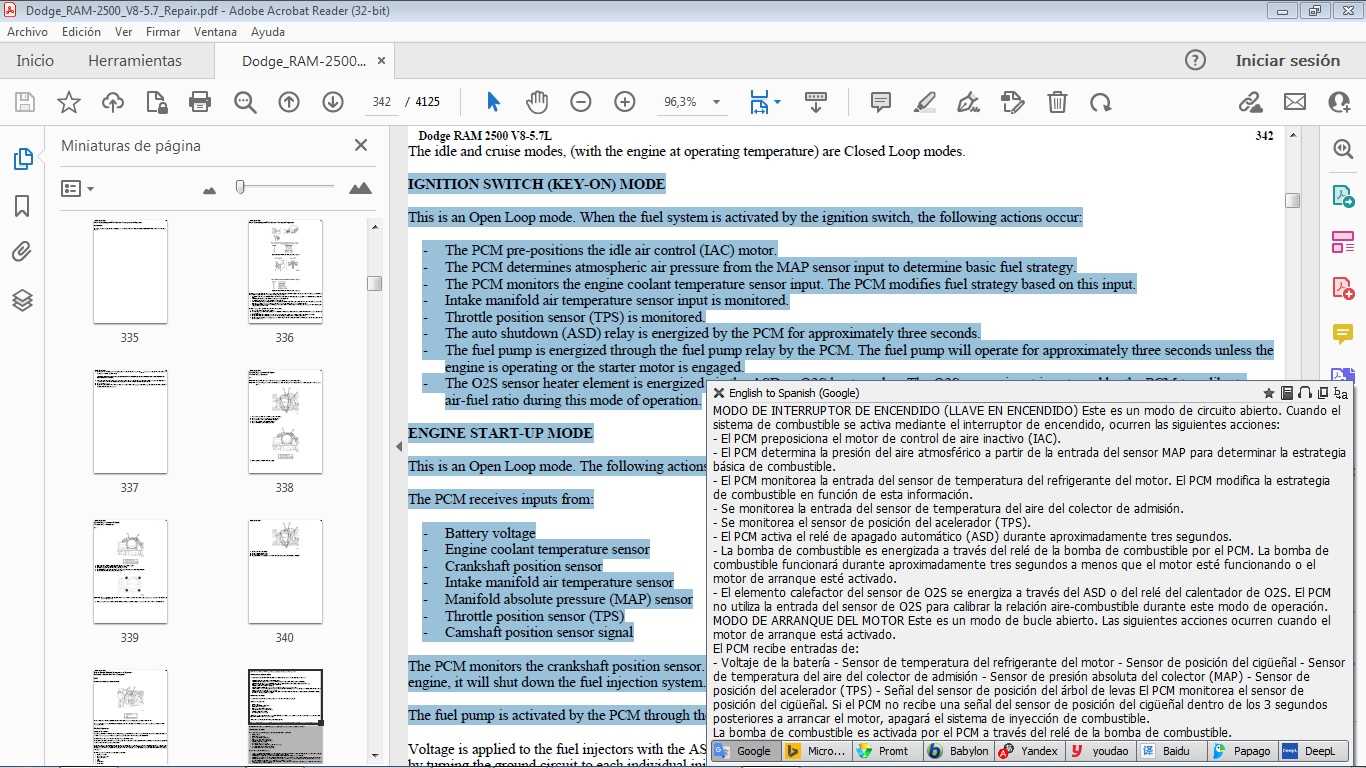The width and height of the screenshot is (1366, 768).
Task: Click the add people share icon
Action: 1339,102
